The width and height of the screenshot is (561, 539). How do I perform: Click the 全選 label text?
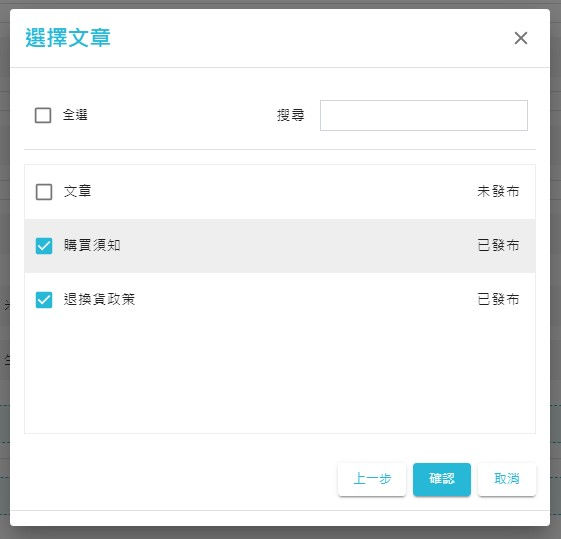[x=75, y=115]
